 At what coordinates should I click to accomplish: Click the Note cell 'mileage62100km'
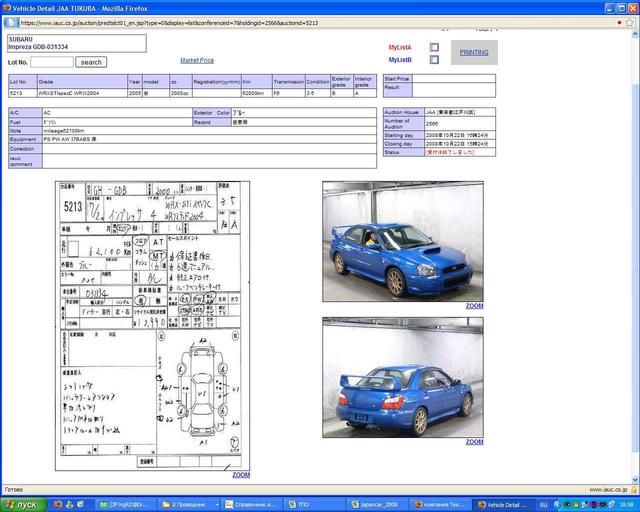point(209,131)
